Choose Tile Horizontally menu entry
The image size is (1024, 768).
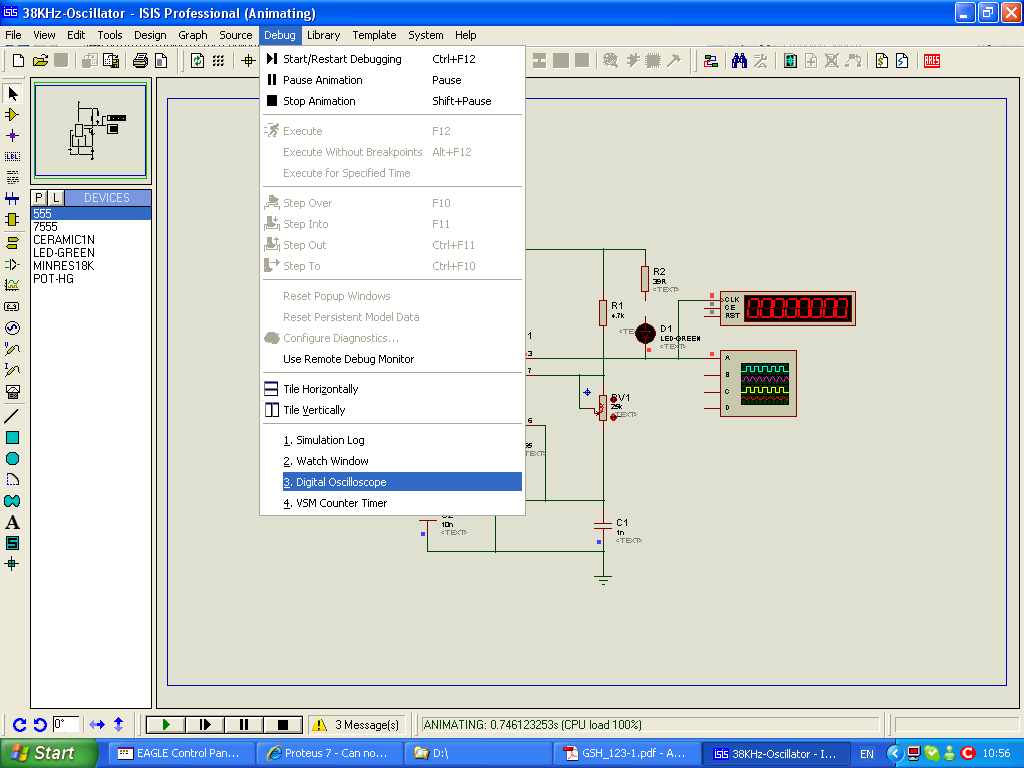[x=392, y=389]
